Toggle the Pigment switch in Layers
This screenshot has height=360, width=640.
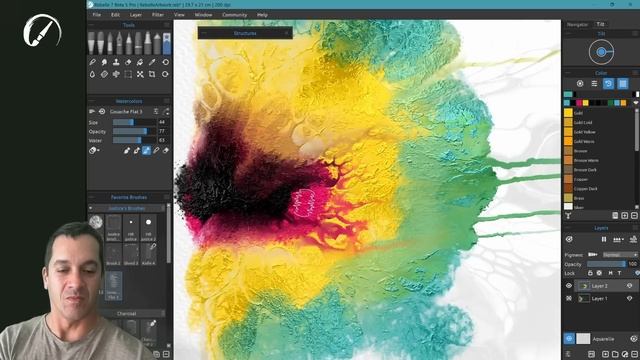592,254
